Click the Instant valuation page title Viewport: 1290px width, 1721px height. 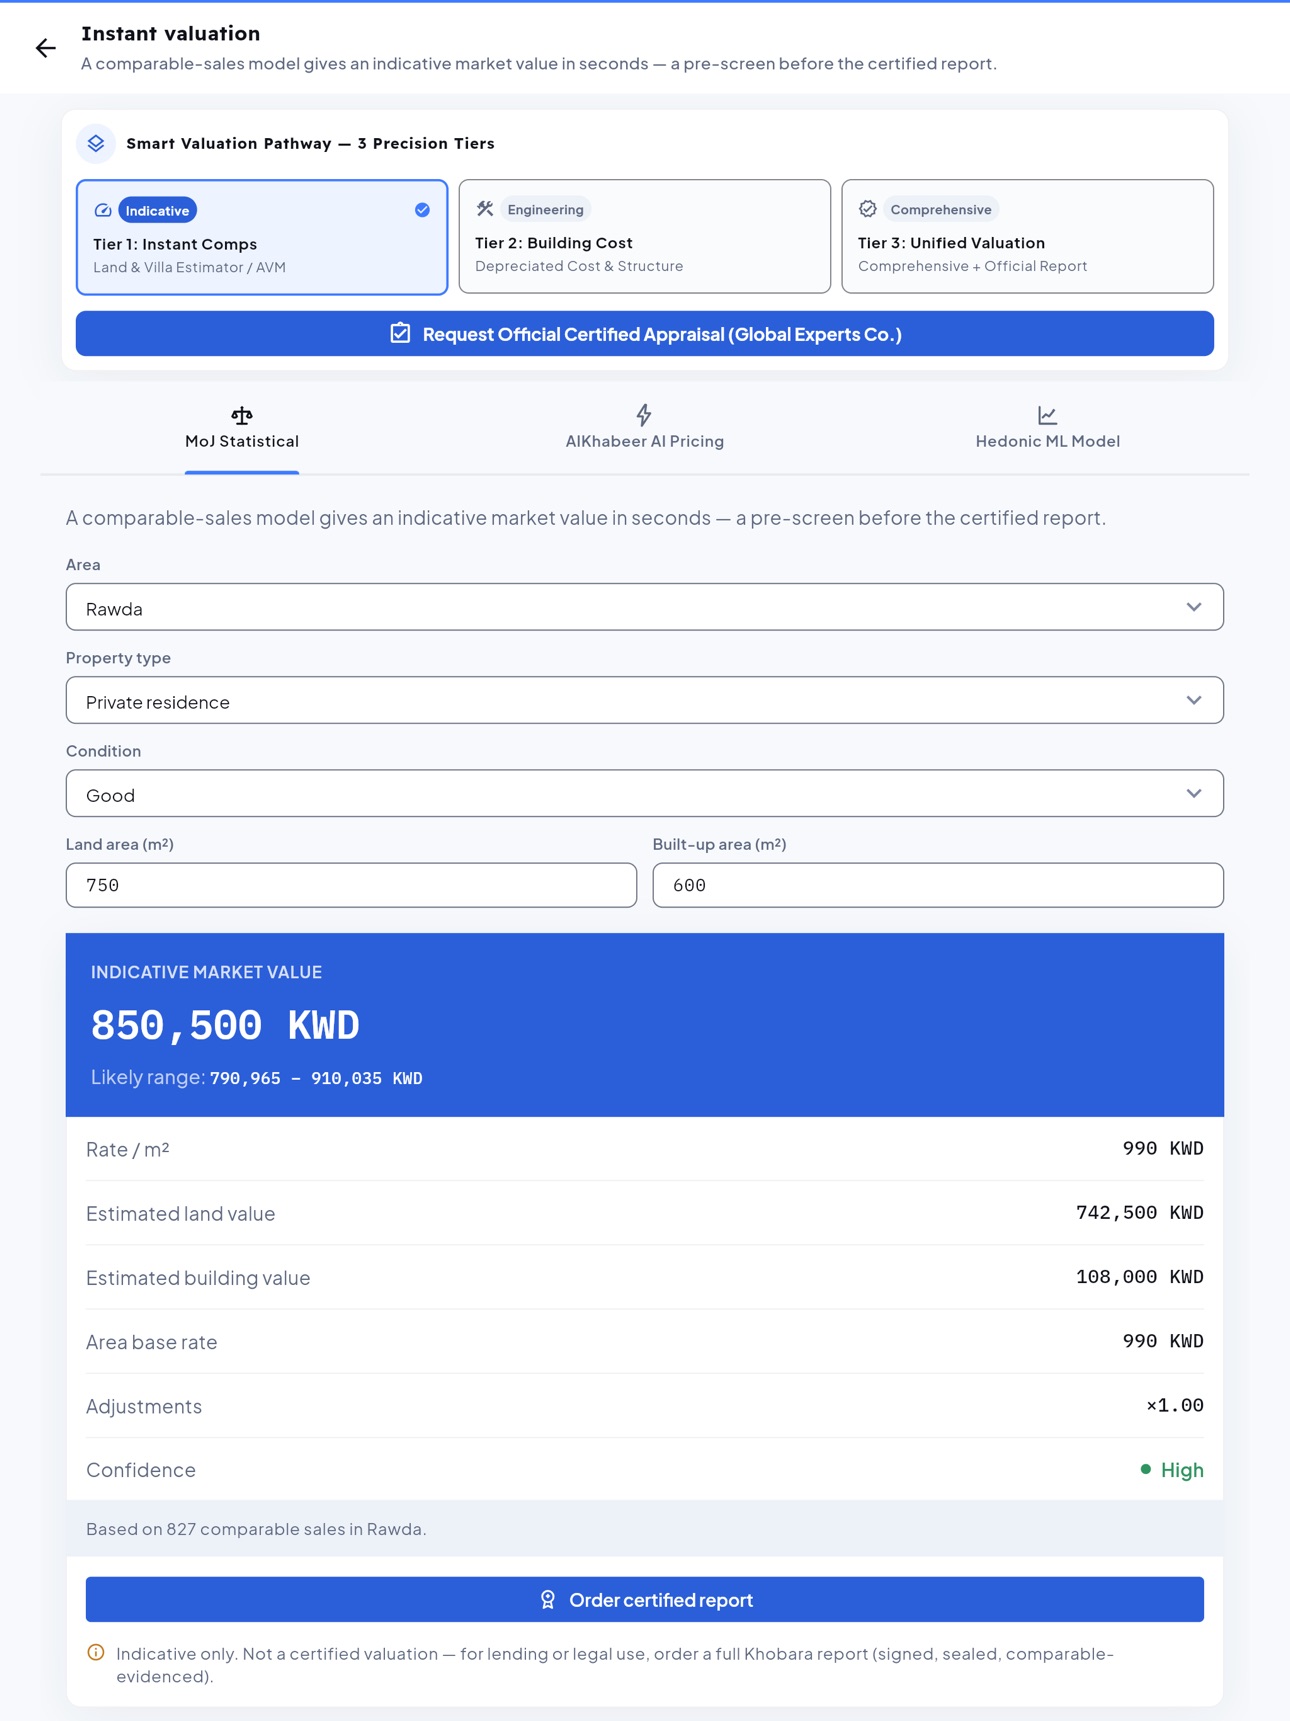(x=171, y=33)
